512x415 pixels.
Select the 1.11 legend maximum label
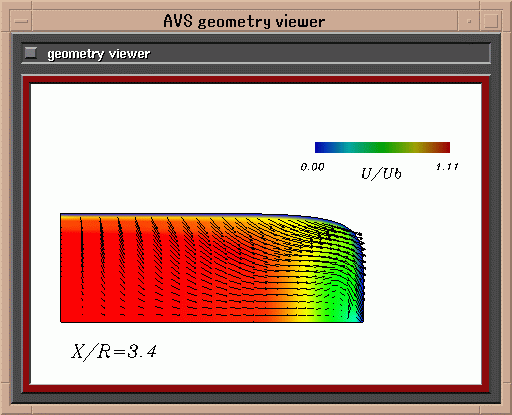pos(447,166)
